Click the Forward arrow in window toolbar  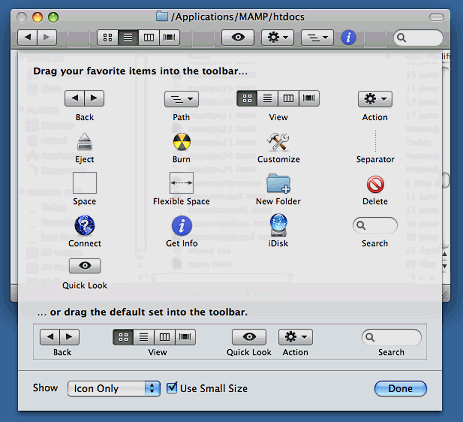tap(47, 37)
